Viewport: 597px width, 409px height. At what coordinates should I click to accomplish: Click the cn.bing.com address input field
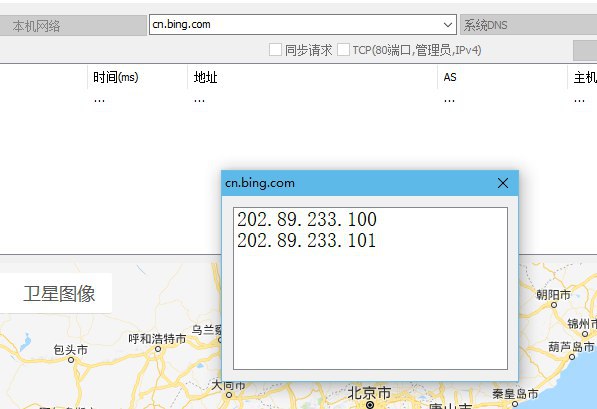[303, 25]
